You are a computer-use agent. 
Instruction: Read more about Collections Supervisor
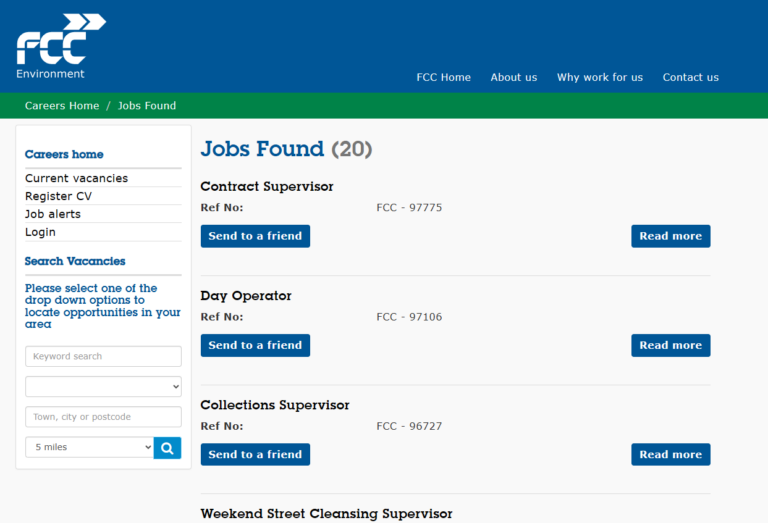coord(670,454)
